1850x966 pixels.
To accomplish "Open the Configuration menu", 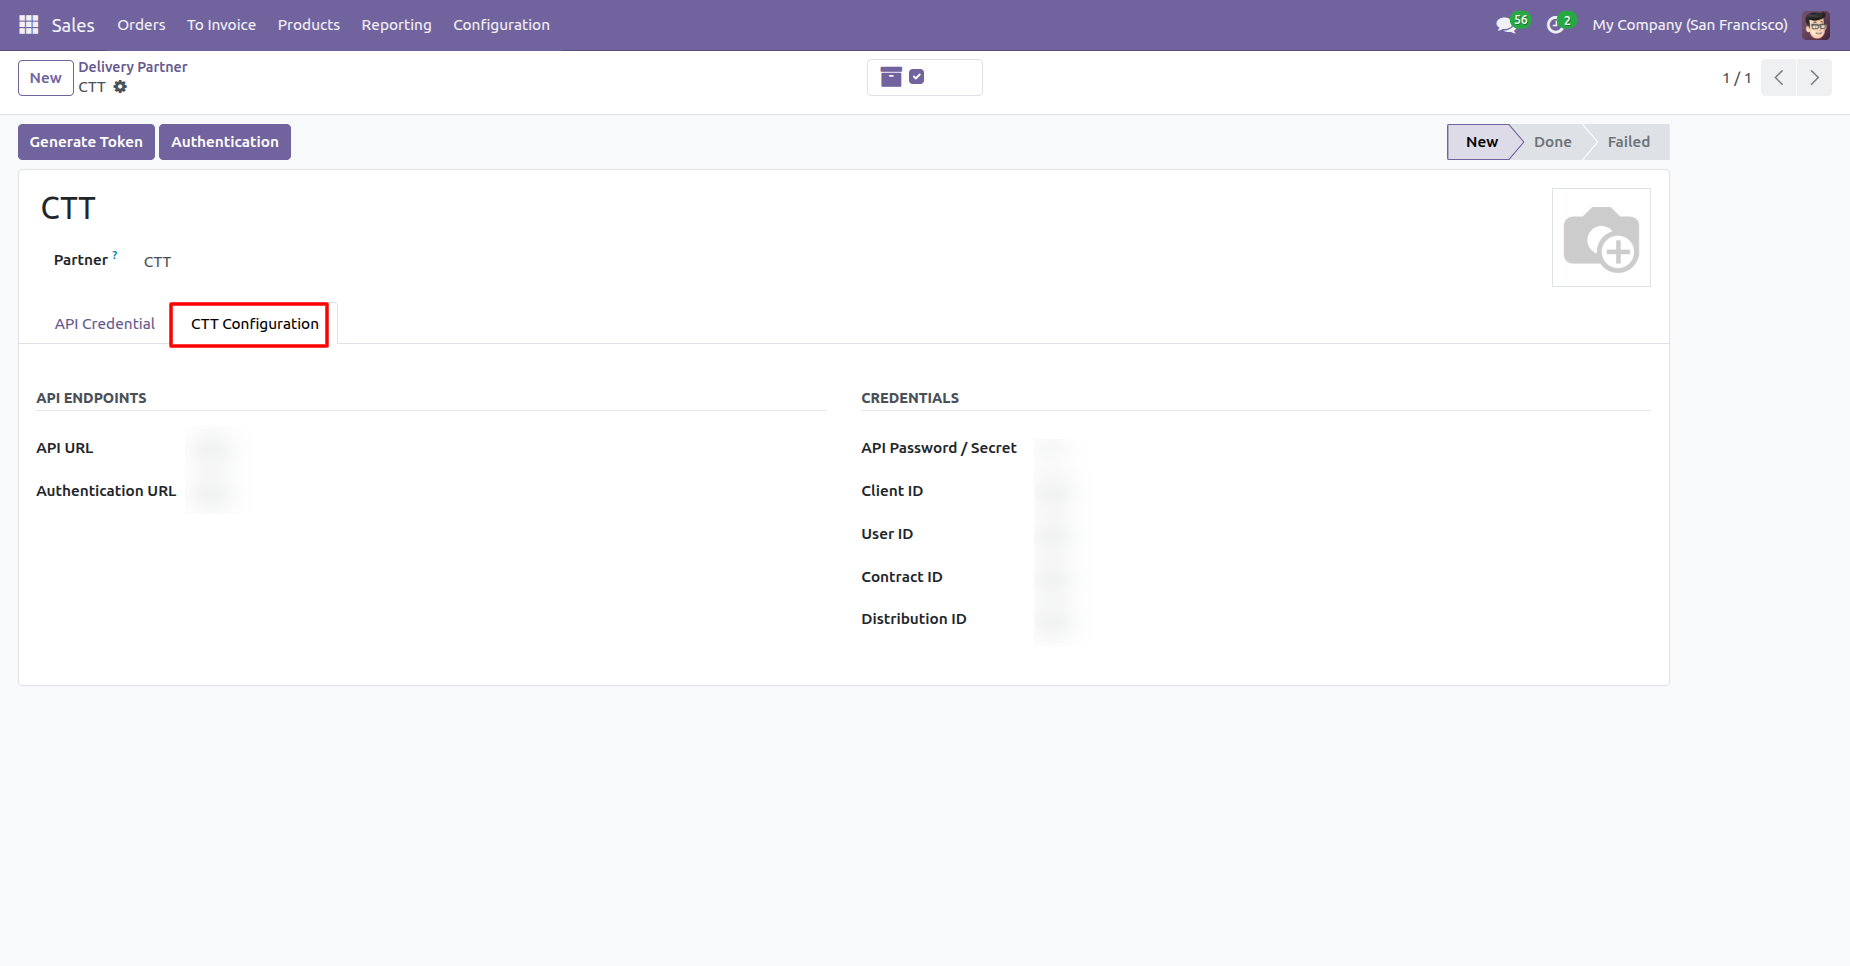I will click(x=501, y=25).
